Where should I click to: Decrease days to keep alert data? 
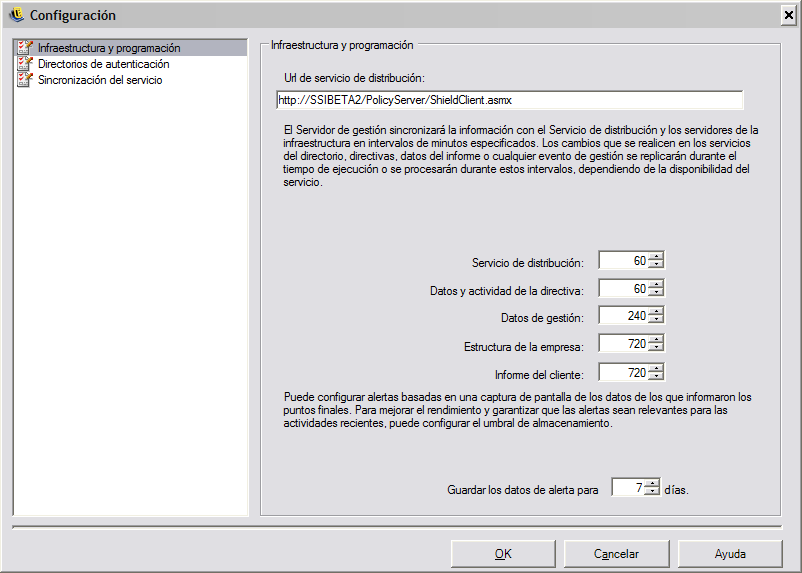click(652, 491)
